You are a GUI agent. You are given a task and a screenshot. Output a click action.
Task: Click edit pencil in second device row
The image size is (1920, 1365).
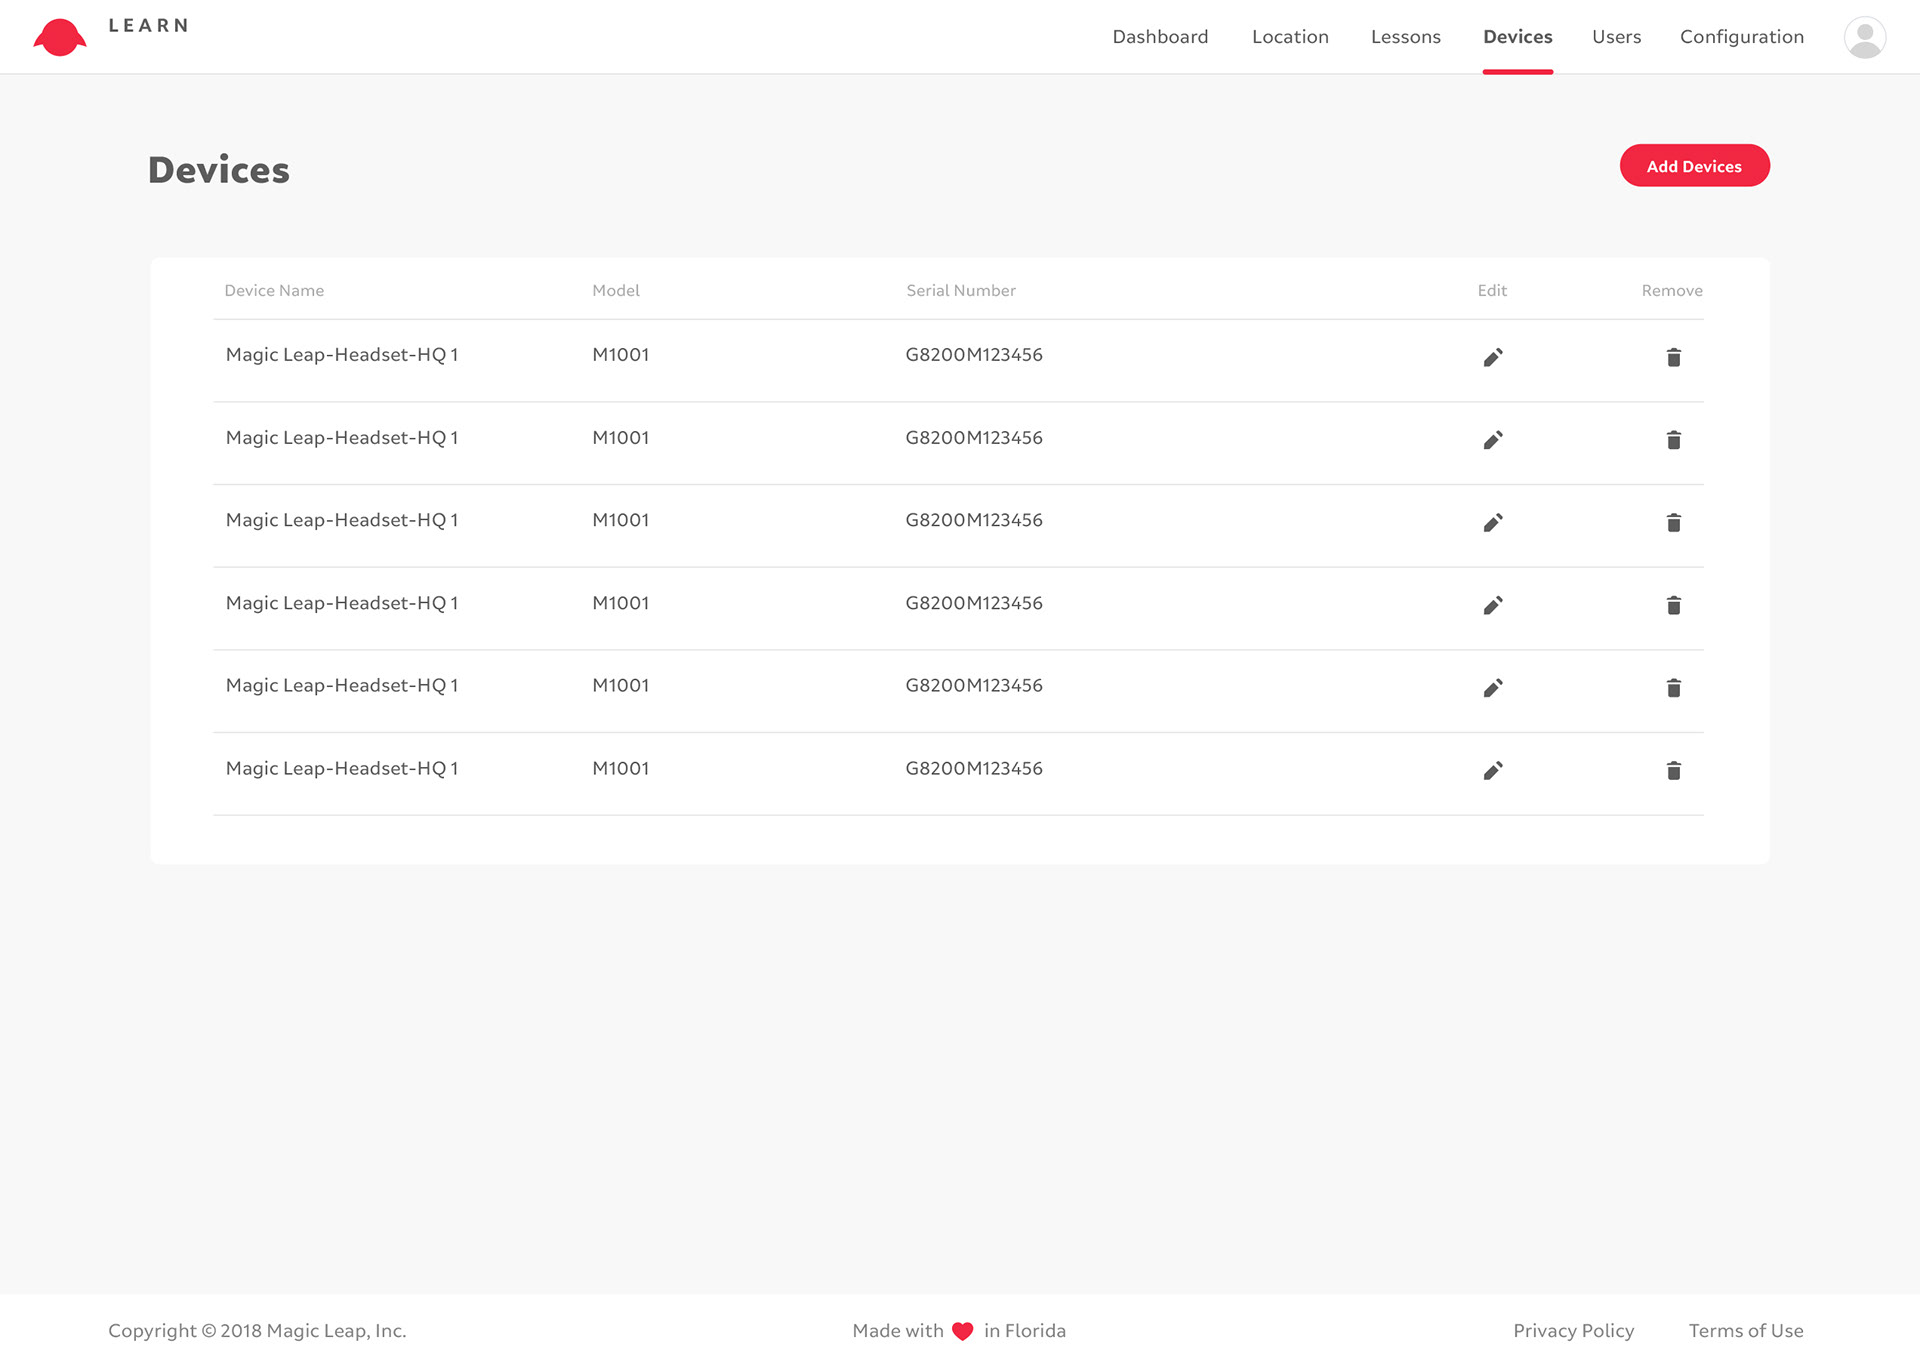click(1492, 440)
